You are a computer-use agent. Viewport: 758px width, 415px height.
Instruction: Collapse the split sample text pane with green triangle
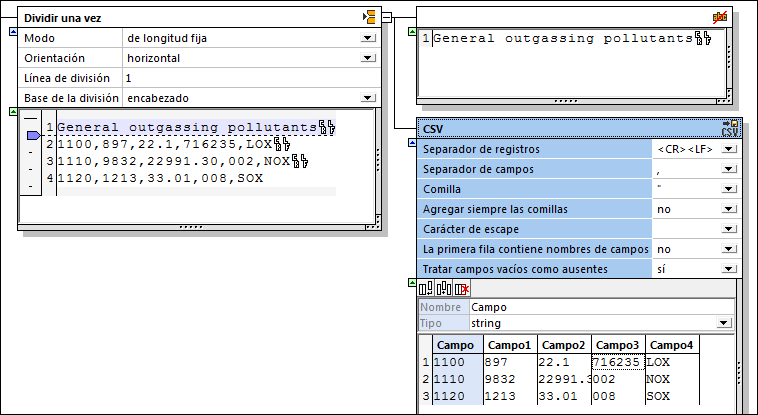click(11, 111)
